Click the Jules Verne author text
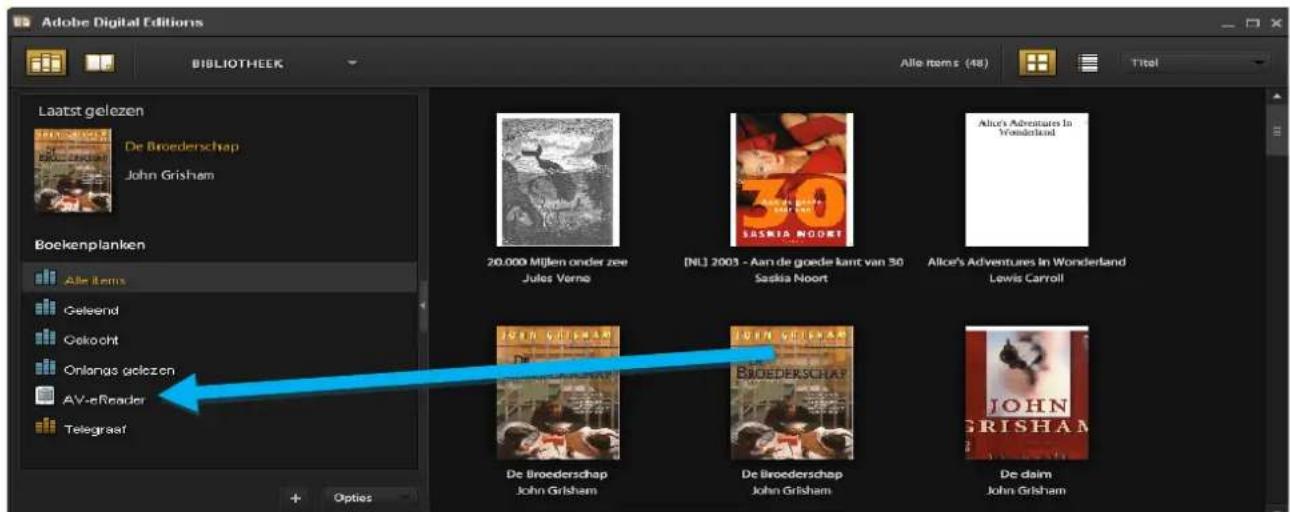The height and width of the screenshot is (512, 1290). click(x=558, y=277)
